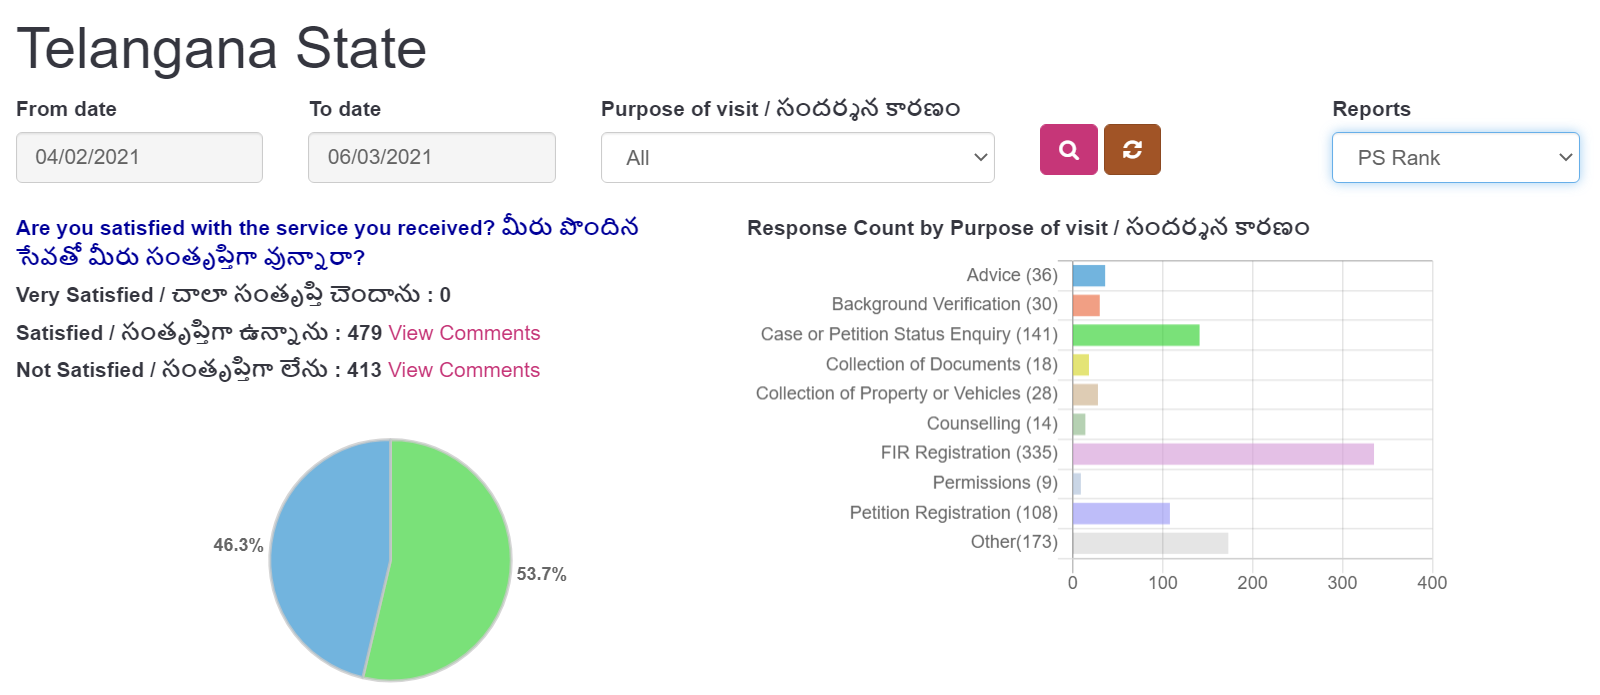
Task: Expand the PS Rank reports dropdown
Action: pyautogui.click(x=1455, y=158)
